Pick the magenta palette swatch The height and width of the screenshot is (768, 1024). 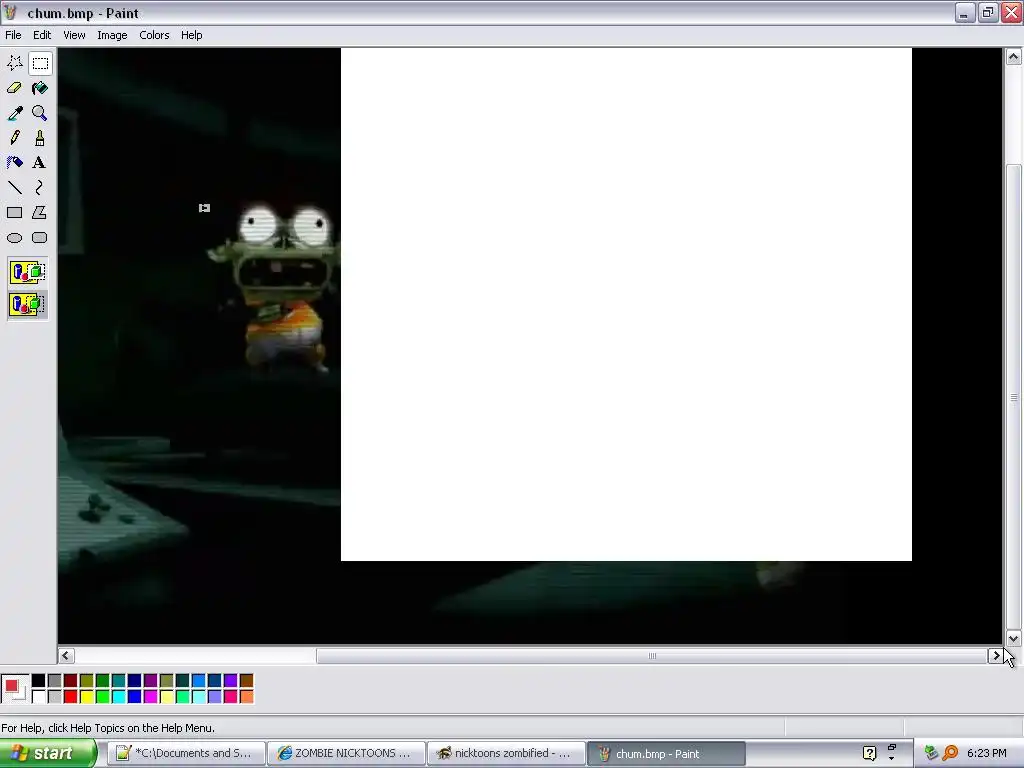150,697
